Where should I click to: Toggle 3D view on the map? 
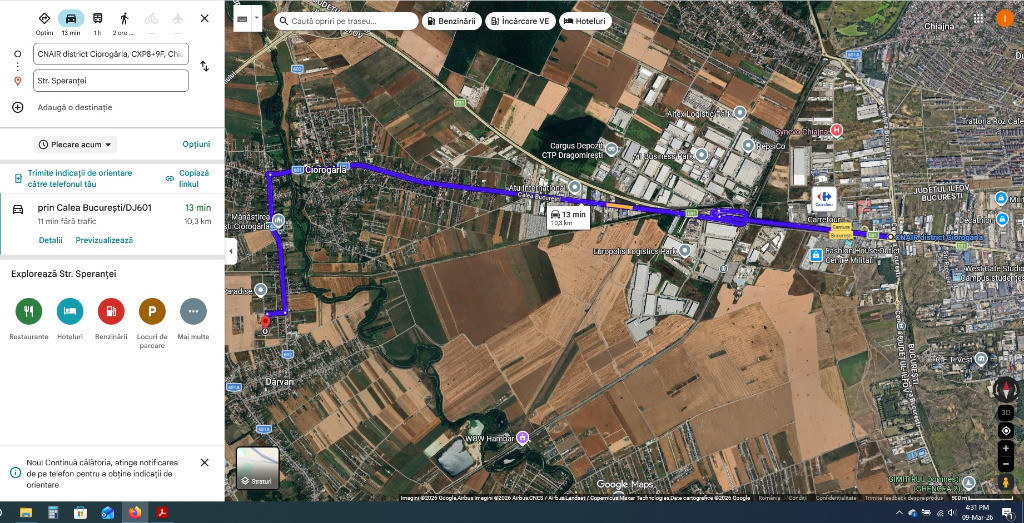click(x=1006, y=413)
